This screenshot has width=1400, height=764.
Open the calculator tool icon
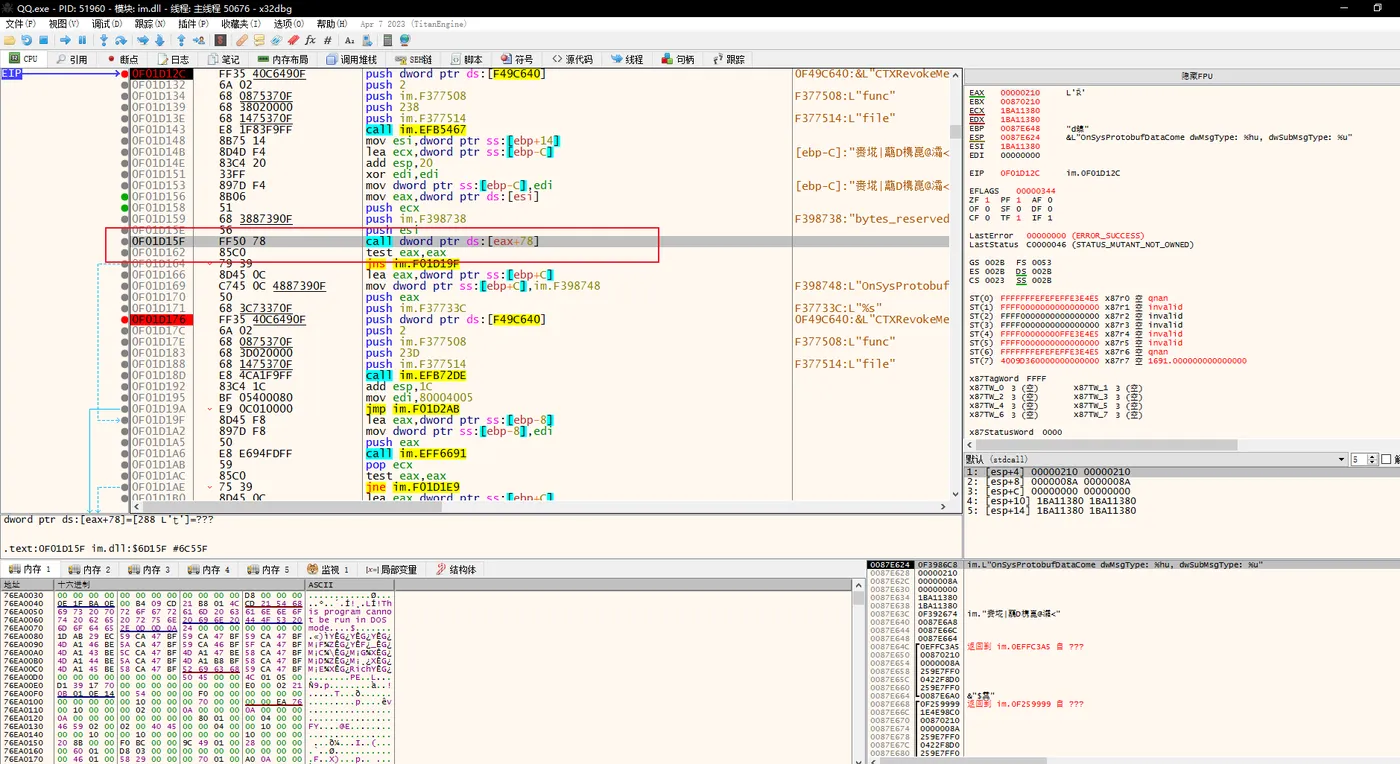(387, 41)
